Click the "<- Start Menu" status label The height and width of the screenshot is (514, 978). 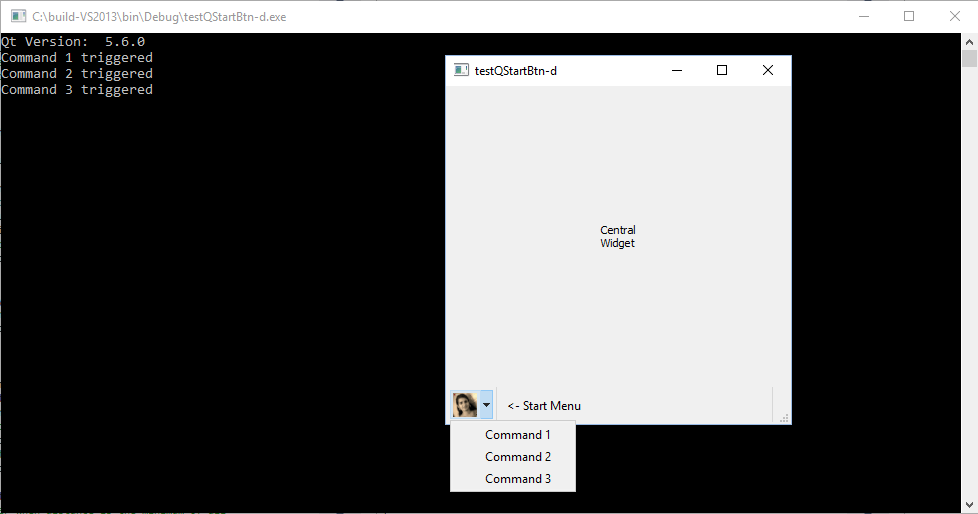click(544, 405)
